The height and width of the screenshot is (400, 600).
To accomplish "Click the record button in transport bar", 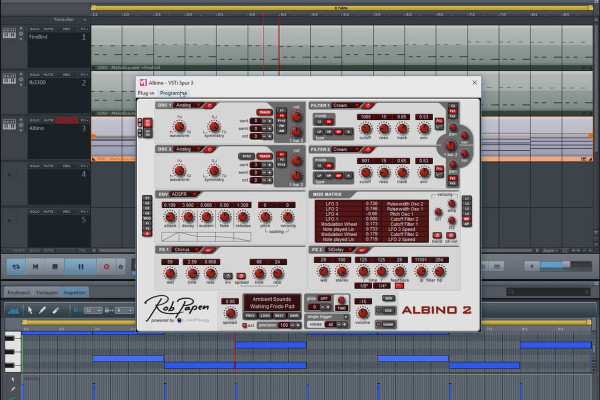I will click(106, 266).
